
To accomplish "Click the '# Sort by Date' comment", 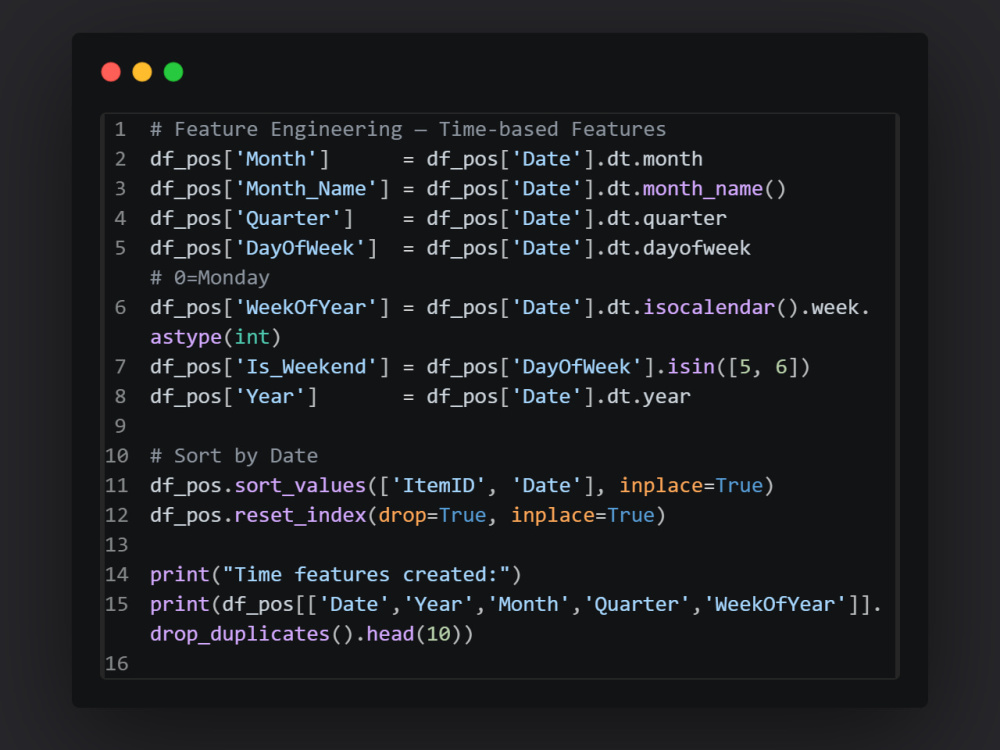I will (x=234, y=456).
